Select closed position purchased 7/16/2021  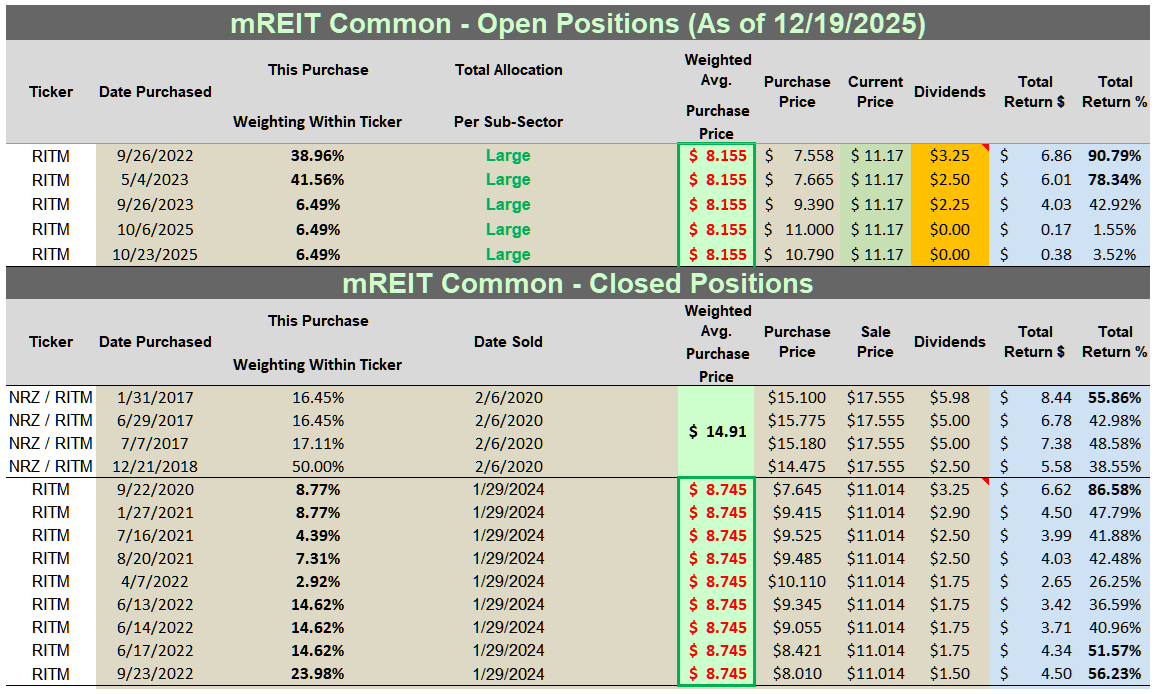coord(155,535)
